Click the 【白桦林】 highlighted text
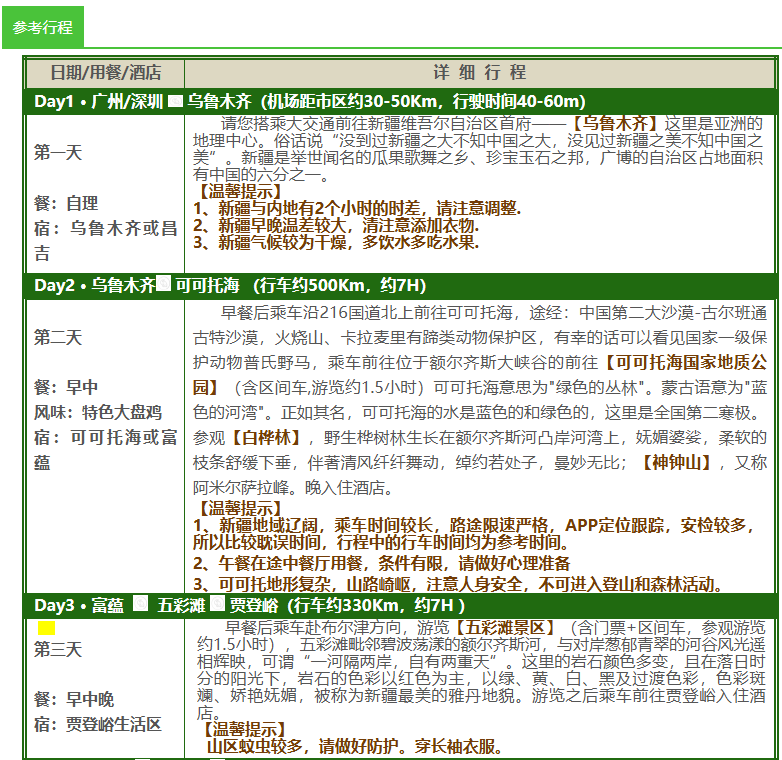This screenshot has width=782, height=760. pyautogui.click(x=266, y=438)
